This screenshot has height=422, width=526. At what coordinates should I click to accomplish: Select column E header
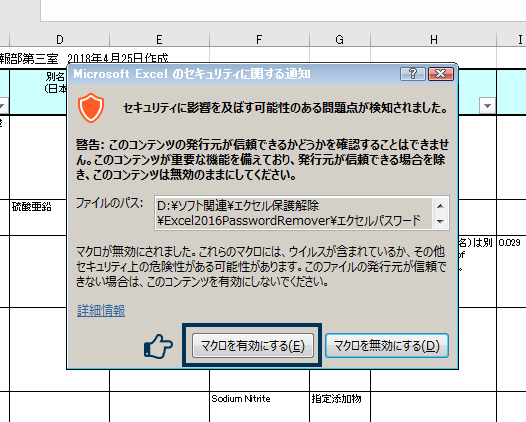(159, 40)
